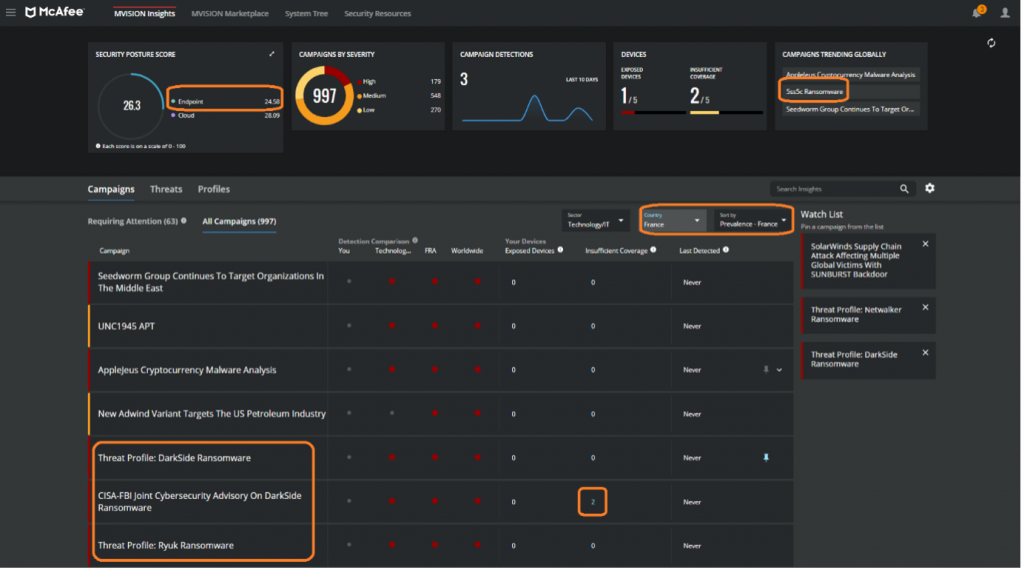Open the notifications bell
This screenshot has width=1024, height=570.
978,12
